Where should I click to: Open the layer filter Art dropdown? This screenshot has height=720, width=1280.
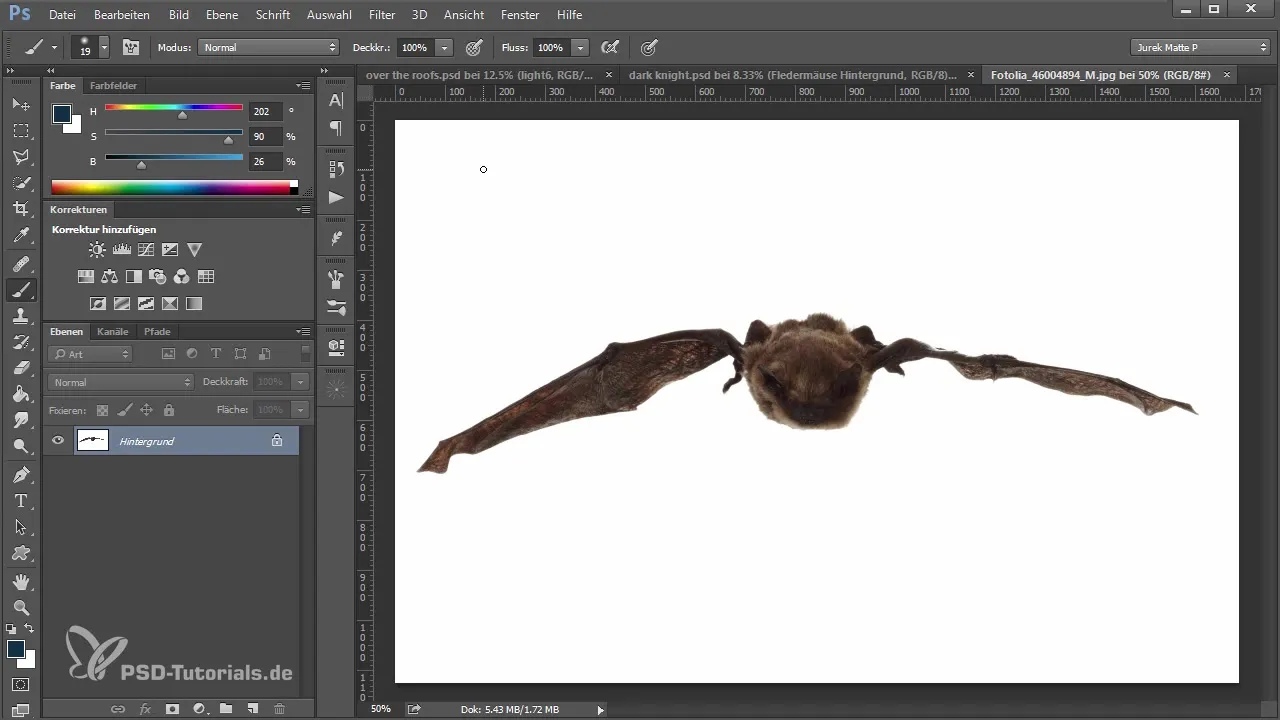90,354
